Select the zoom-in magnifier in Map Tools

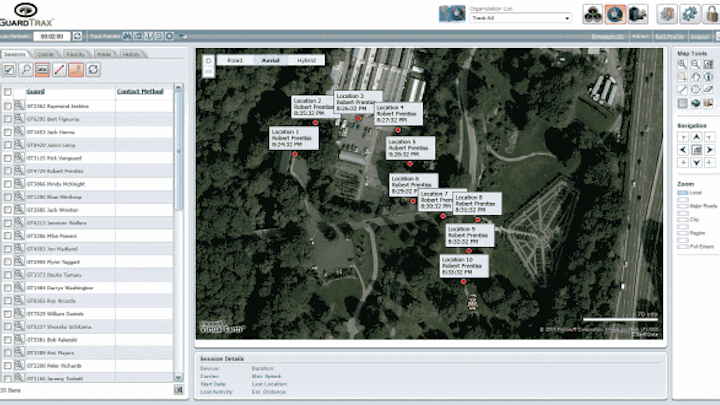click(x=682, y=65)
